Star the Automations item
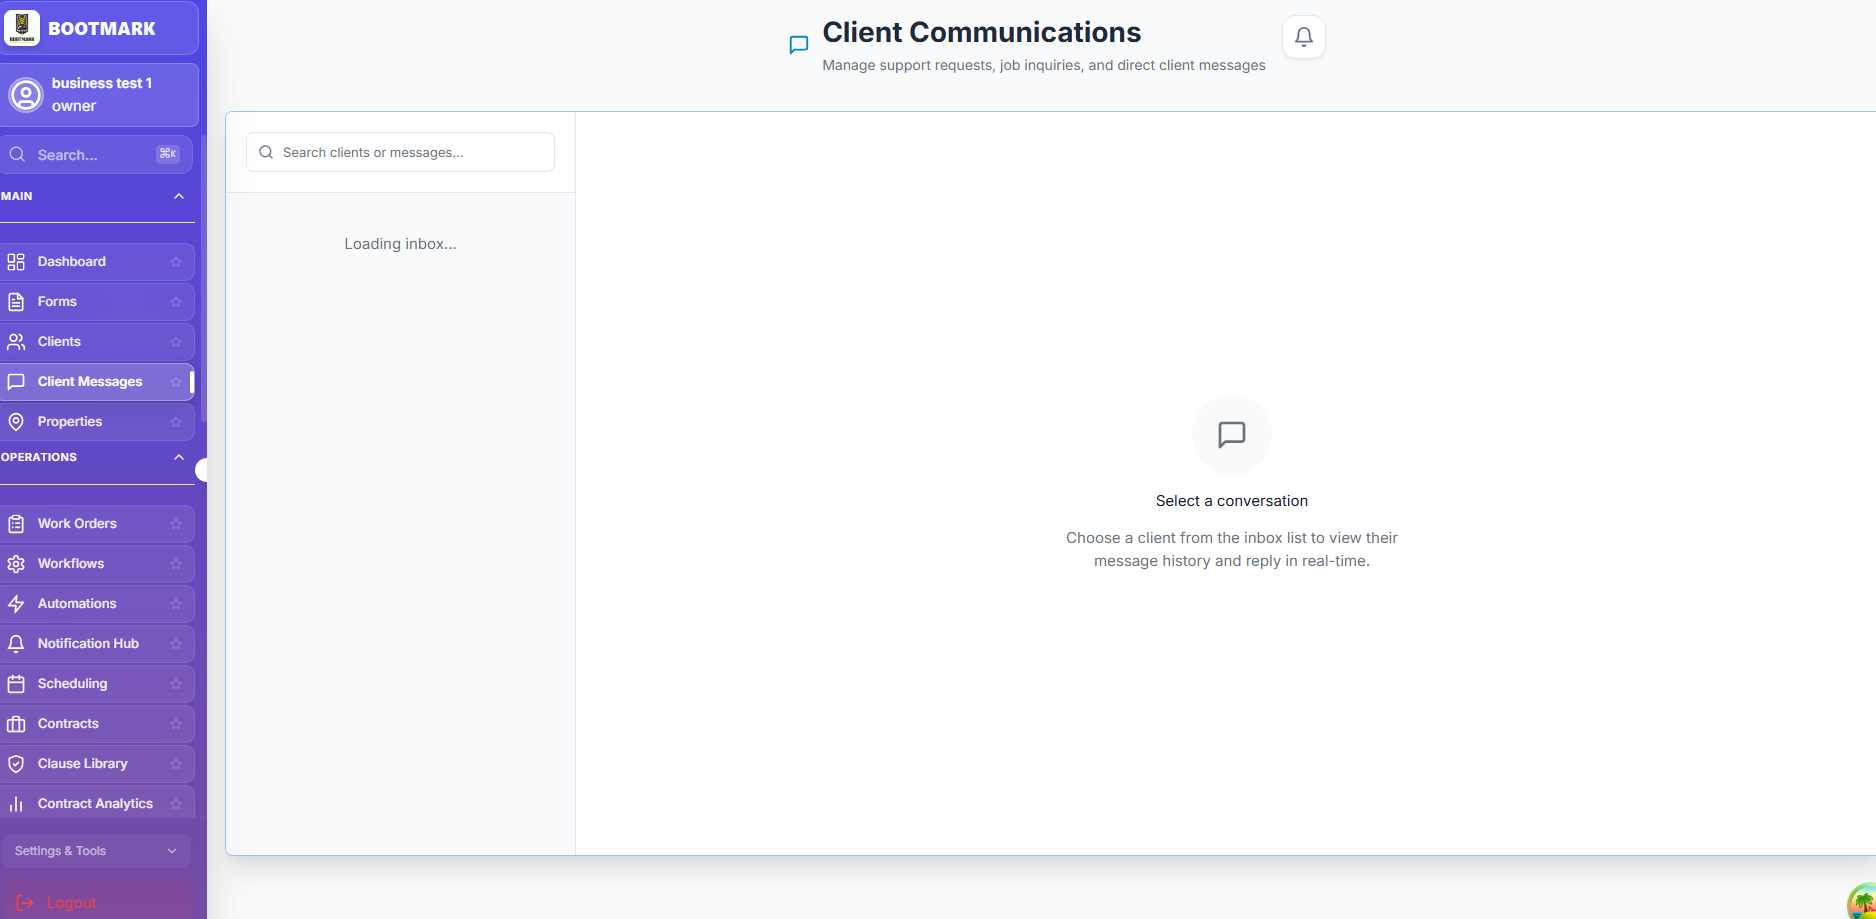Screen dimensions: 1876x919 pyautogui.click(x=176, y=604)
